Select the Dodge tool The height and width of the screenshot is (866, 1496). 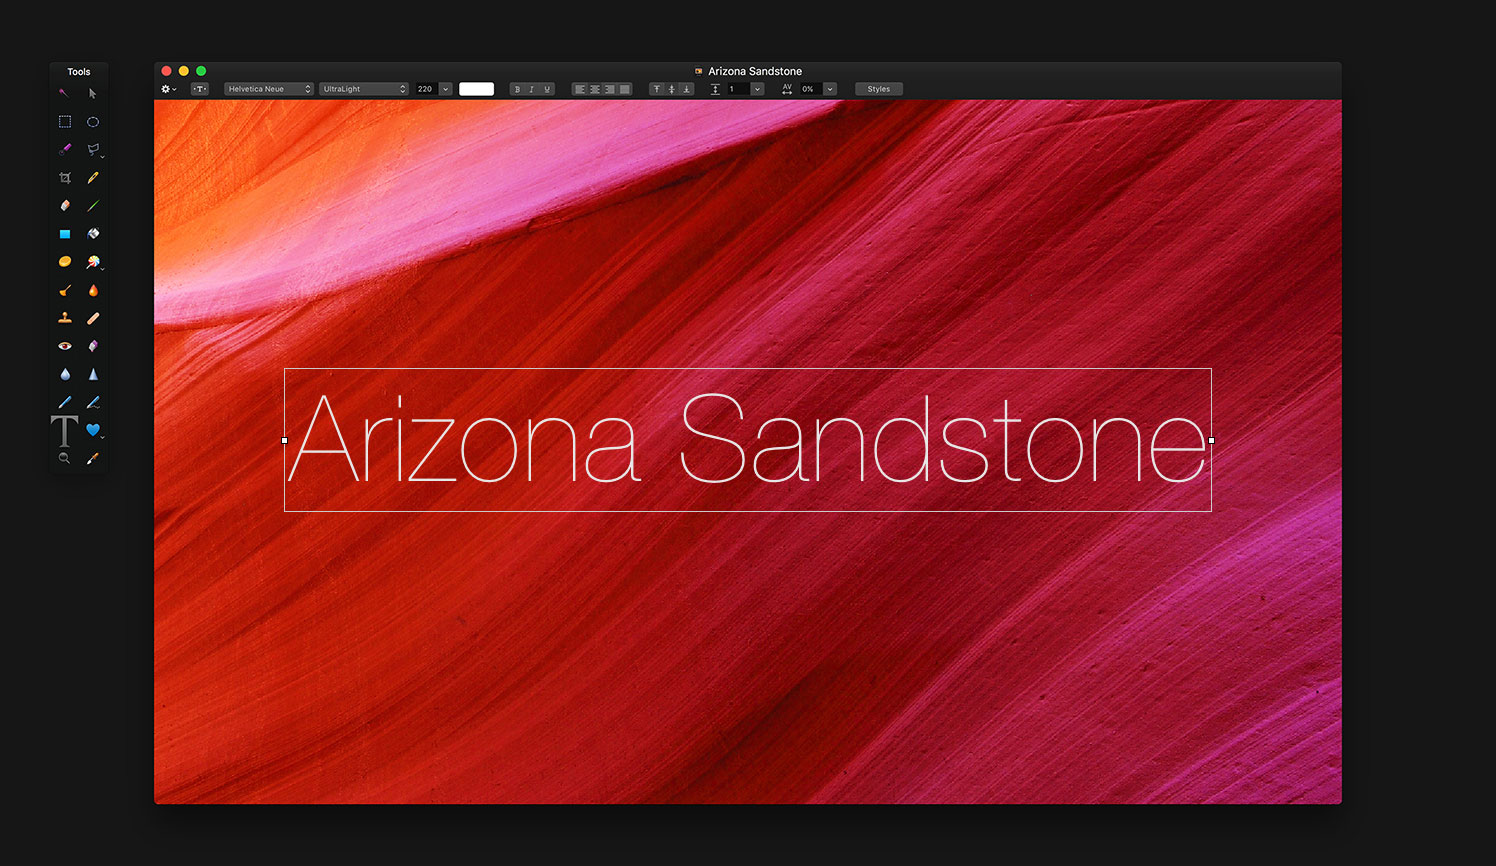pyautogui.click(x=64, y=290)
